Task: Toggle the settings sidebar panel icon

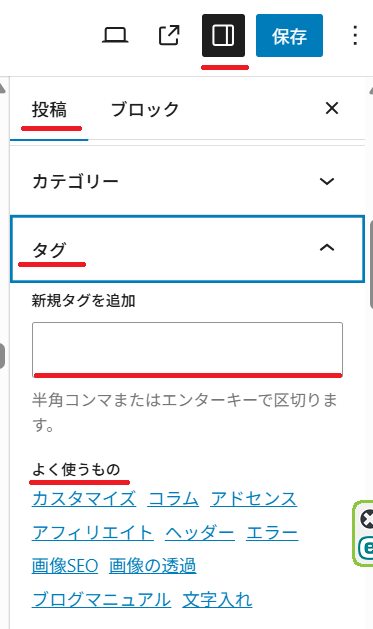Action: (223, 35)
